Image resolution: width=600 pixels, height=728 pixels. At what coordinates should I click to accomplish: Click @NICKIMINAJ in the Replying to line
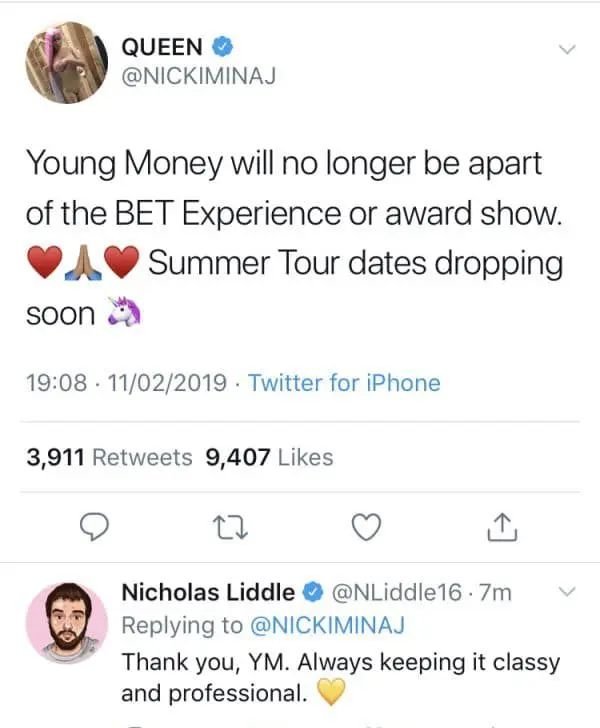pyautogui.click(x=325, y=626)
